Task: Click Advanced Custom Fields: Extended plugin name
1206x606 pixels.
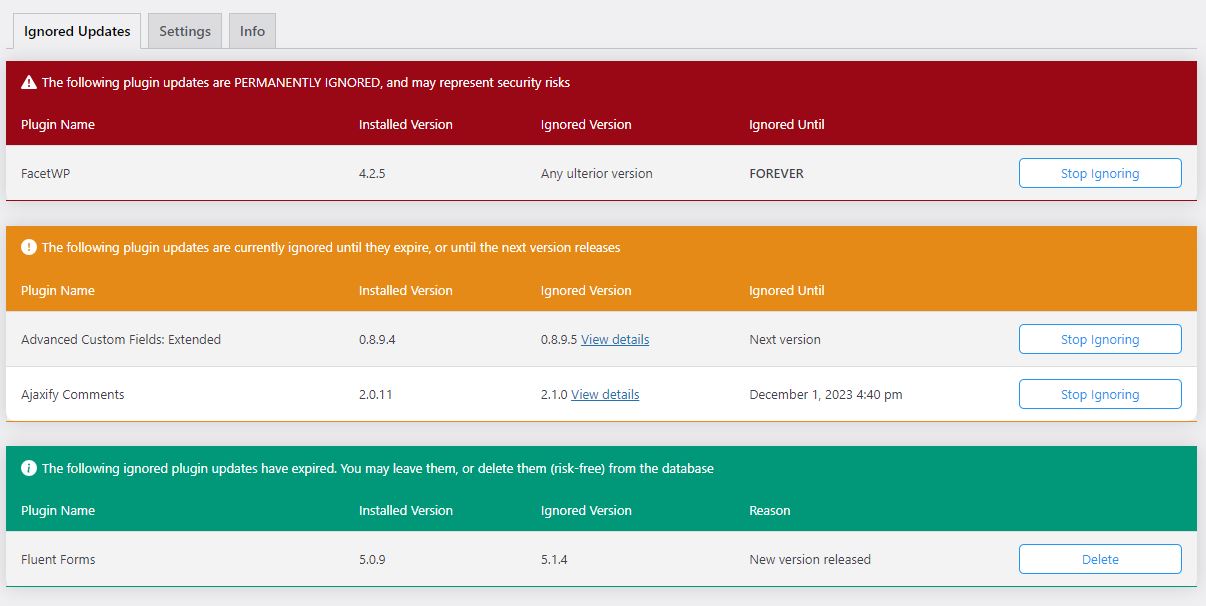Action: pyautogui.click(x=121, y=339)
